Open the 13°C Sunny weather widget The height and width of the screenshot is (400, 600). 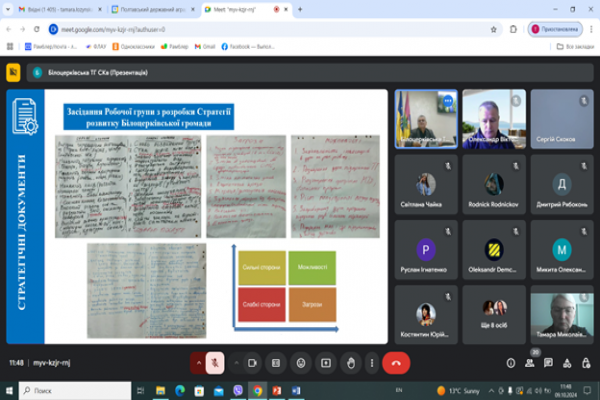click(458, 390)
